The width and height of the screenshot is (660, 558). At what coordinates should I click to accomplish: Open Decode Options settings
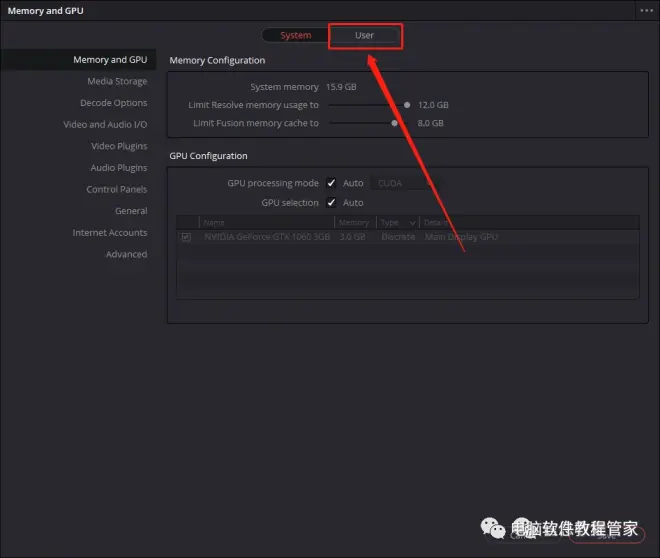click(114, 103)
